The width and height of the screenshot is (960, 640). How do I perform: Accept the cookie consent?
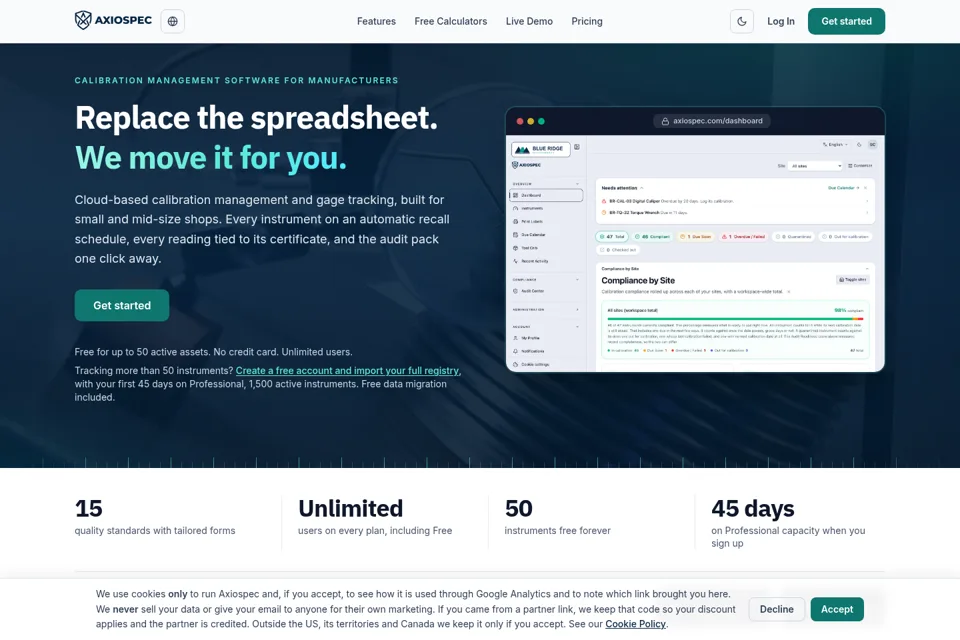point(837,609)
